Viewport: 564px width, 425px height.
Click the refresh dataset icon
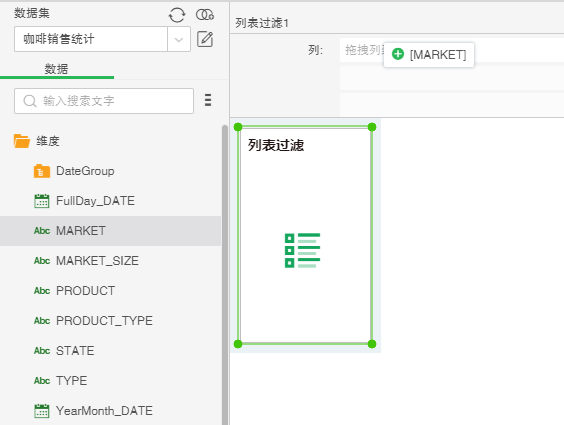coord(177,15)
